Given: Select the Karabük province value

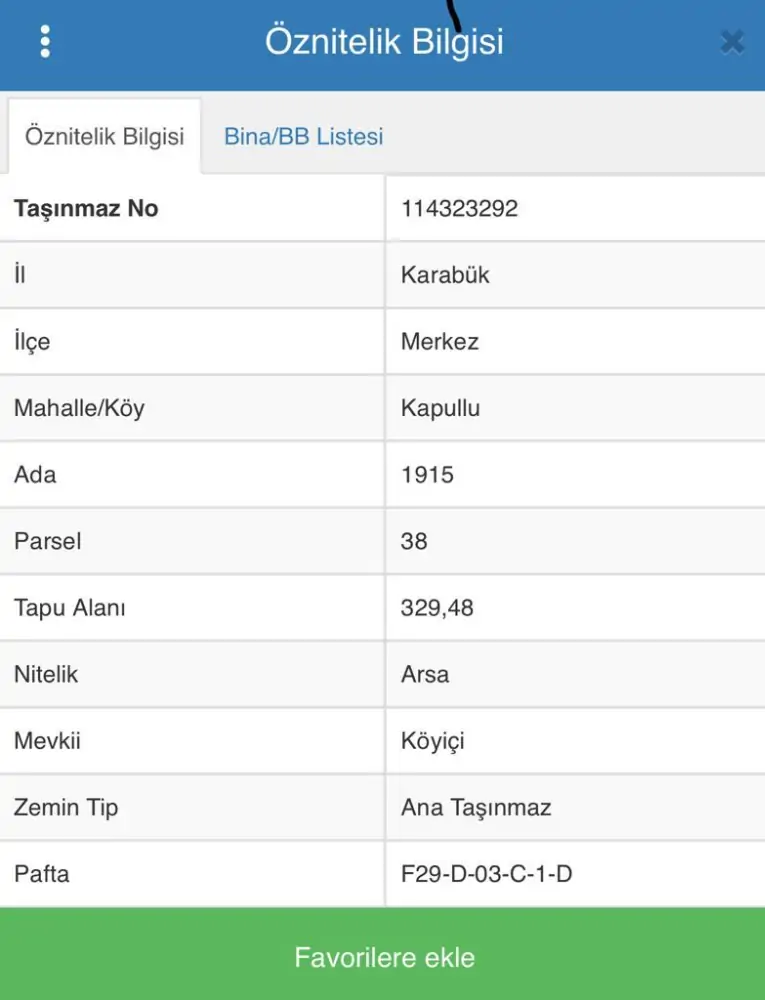Looking at the screenshot, I should [x=445, y=275].
